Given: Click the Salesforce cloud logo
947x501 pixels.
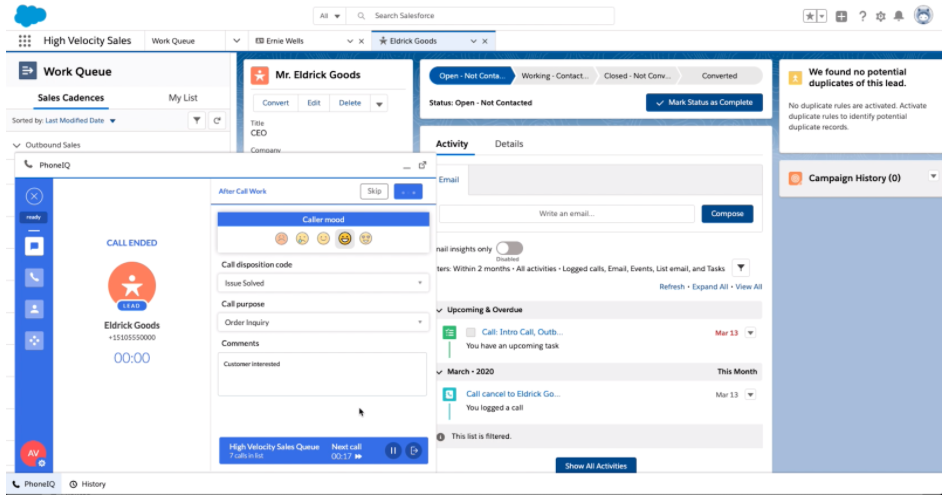Looking at the screenshot, I should point(30,15).
